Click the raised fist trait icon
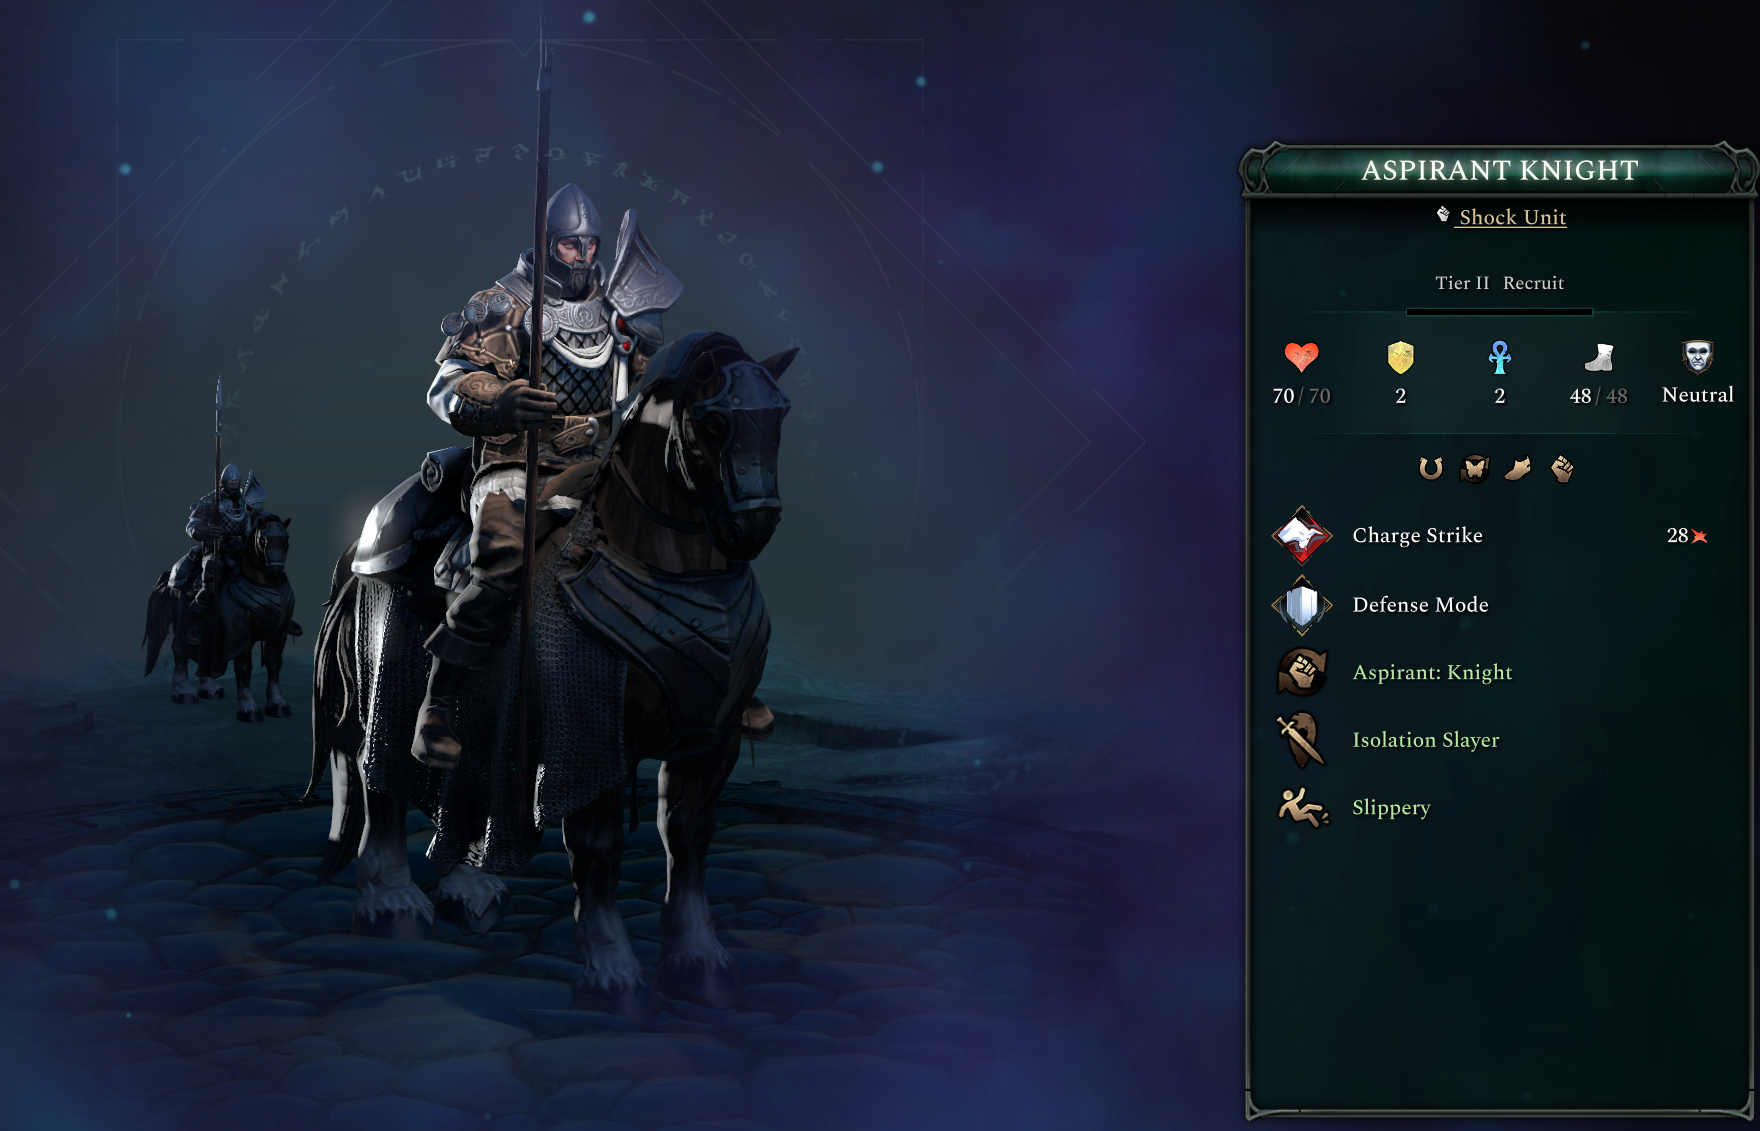Screen dimensions: 1760x1131 pyautogui.click(x=1562, y=468)
